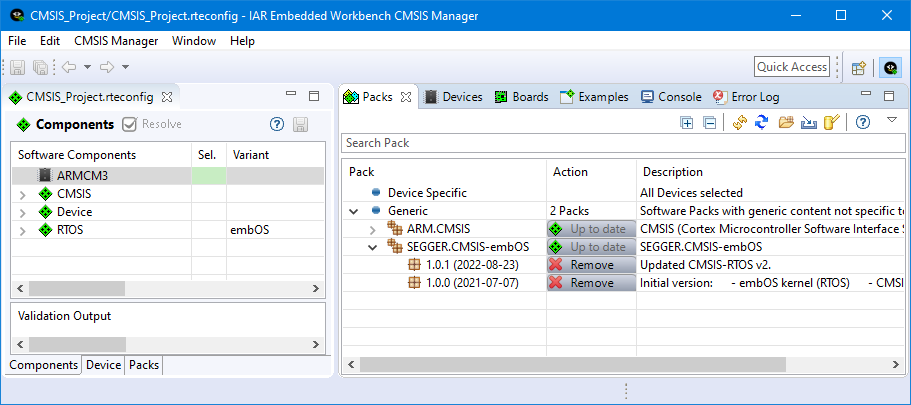The image size is (911, 405).
Task: Click the Quick Access field
Action: point(792,67)
